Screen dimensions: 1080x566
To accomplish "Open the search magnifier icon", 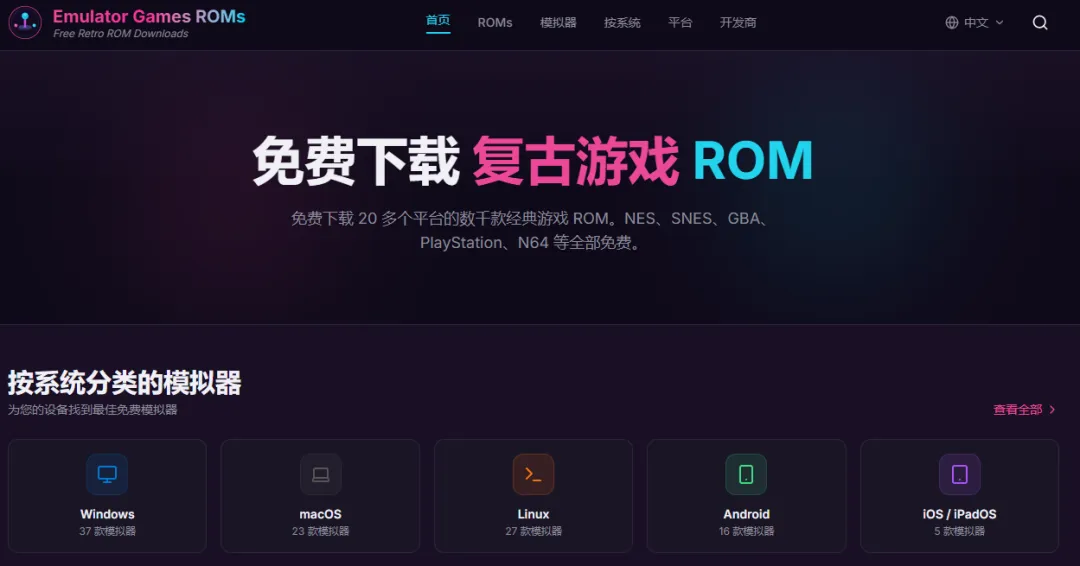I will [1040, 23].
